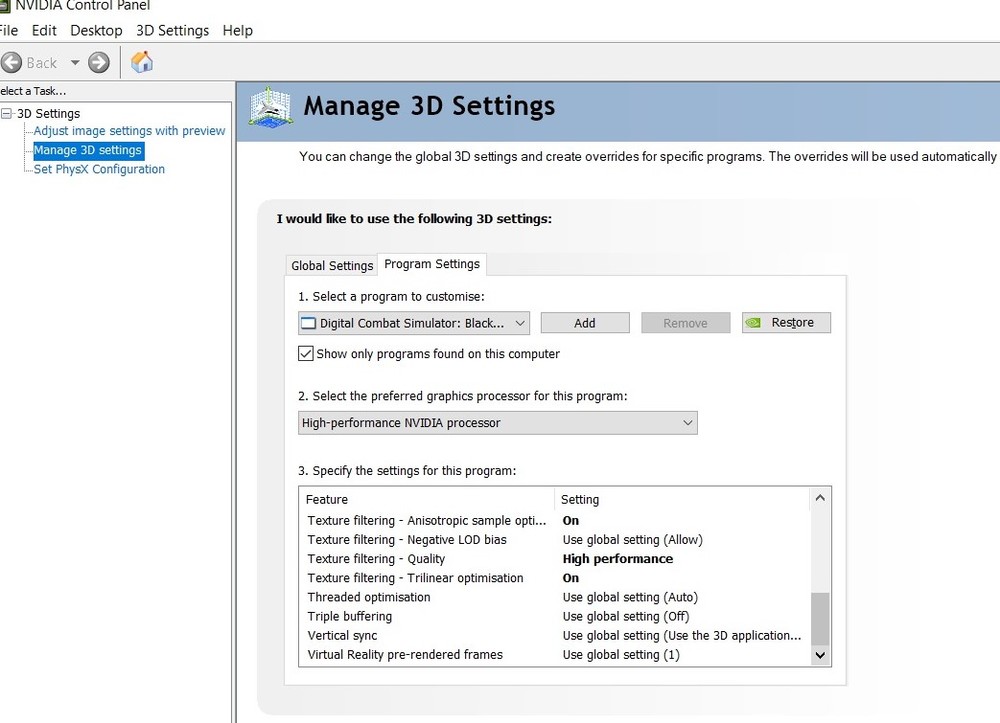This screenshot has height=723, width=1000.
Task: Click the Manage 3D Settings header icon
Action: click(x=270, y=107)
